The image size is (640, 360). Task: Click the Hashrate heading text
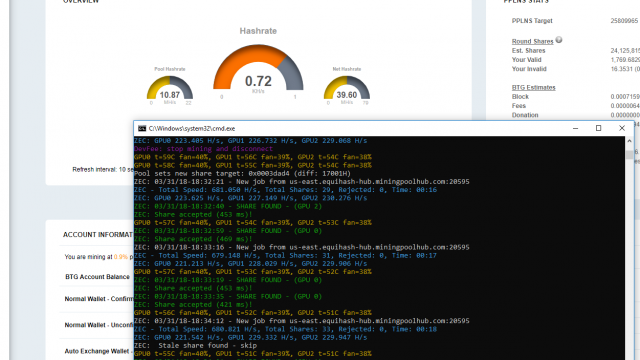[x=258, y=31]
